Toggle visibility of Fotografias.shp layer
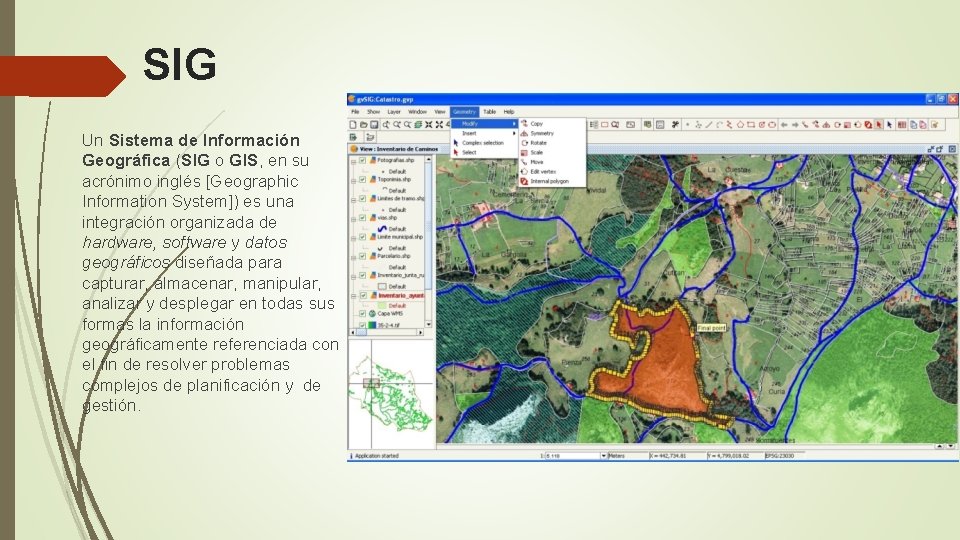 [362, 160]
